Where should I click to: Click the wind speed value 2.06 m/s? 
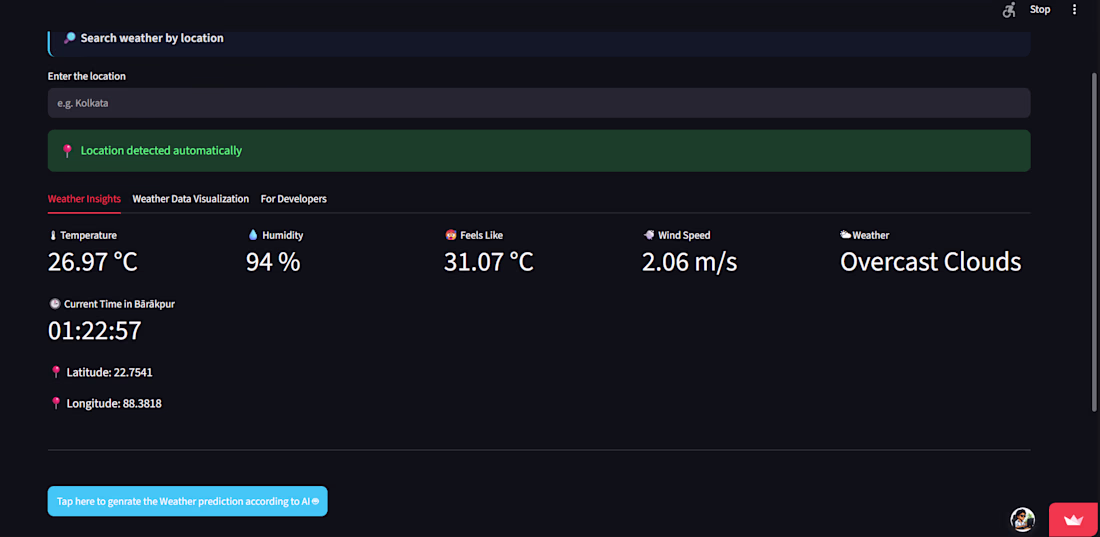pyautogui.click(x=690, y=263)
